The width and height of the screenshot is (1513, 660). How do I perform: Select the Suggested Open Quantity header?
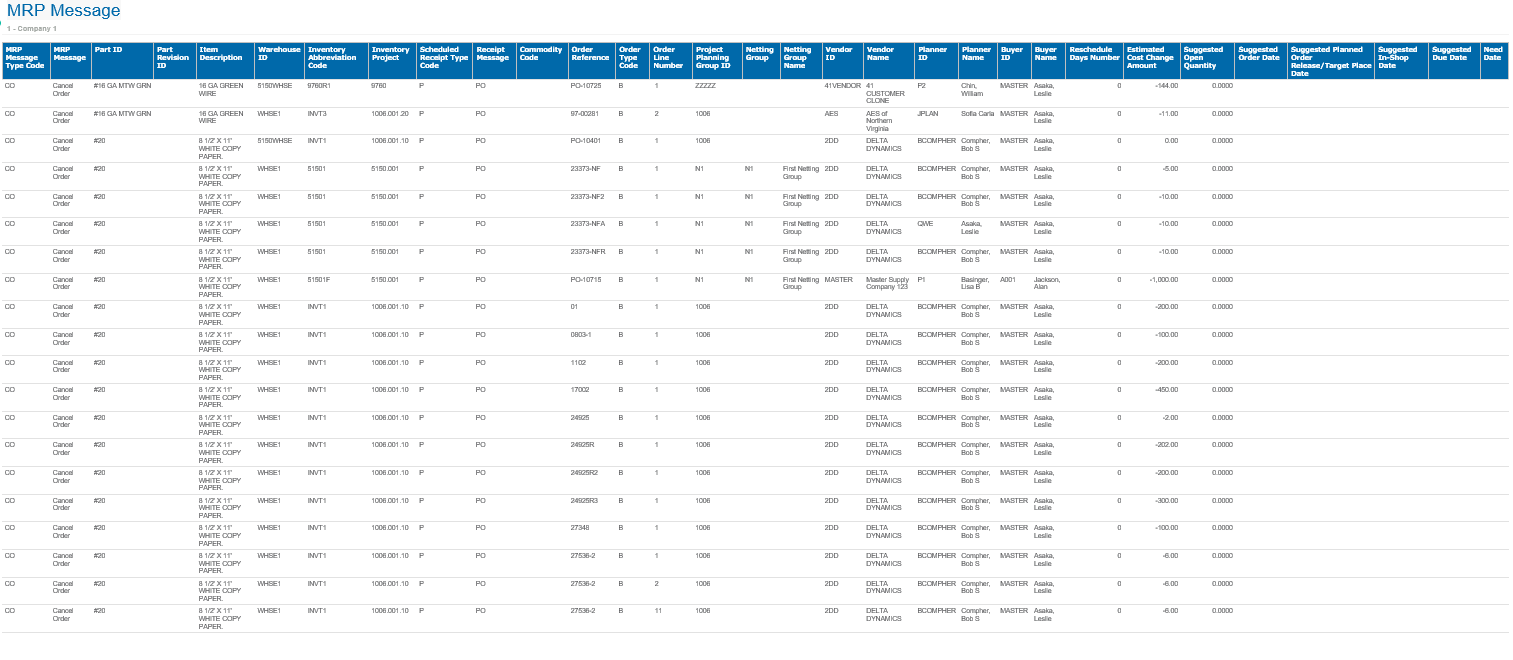click(1203, 57)
